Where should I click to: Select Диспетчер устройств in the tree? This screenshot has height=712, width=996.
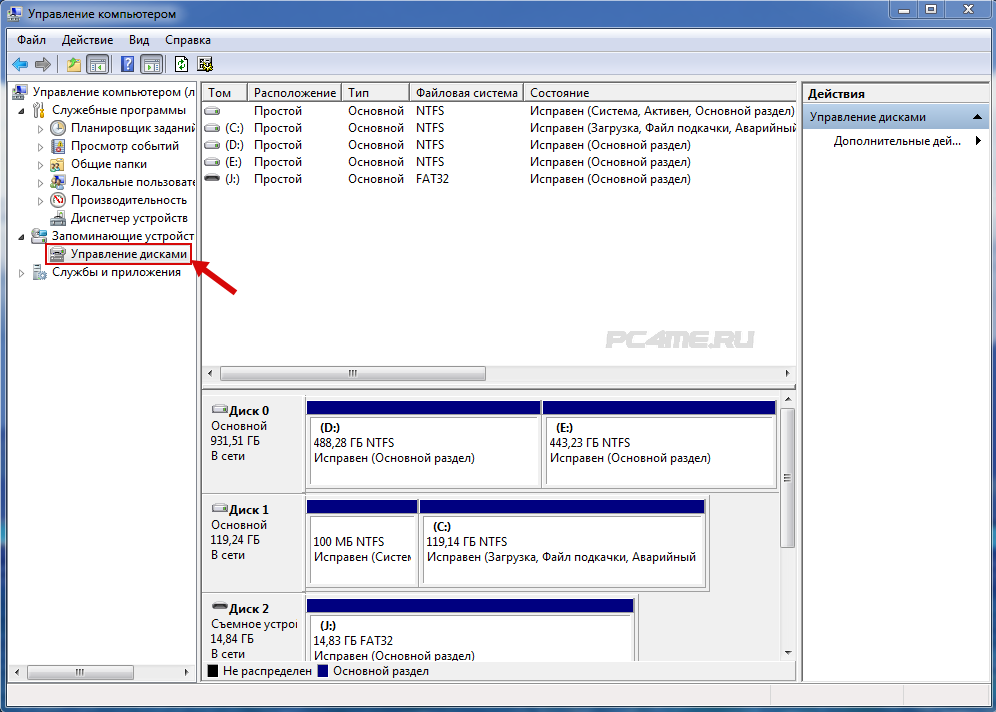(128, 218)
